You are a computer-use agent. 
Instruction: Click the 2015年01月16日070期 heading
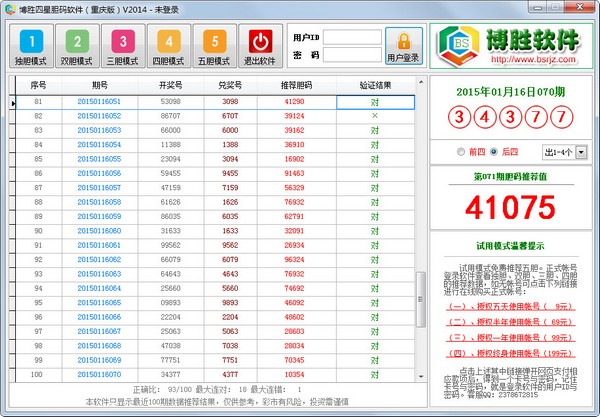pos(510,92)
